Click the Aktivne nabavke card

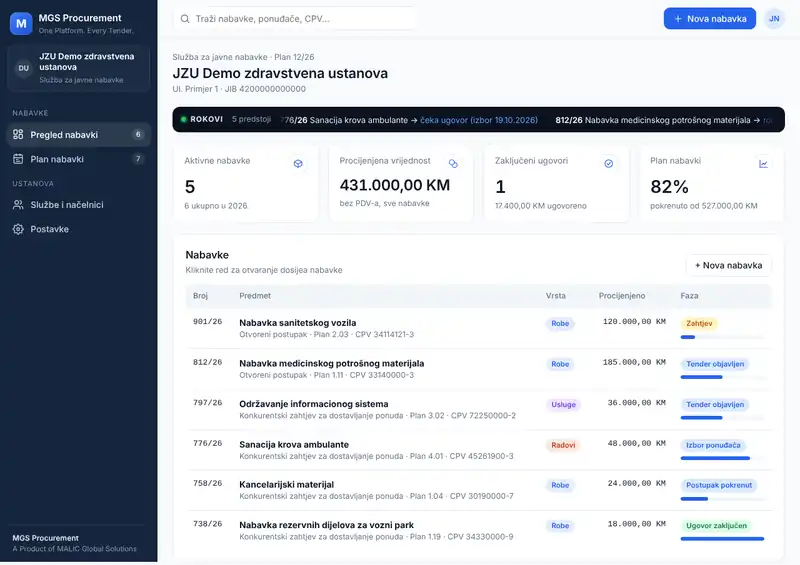246,183
